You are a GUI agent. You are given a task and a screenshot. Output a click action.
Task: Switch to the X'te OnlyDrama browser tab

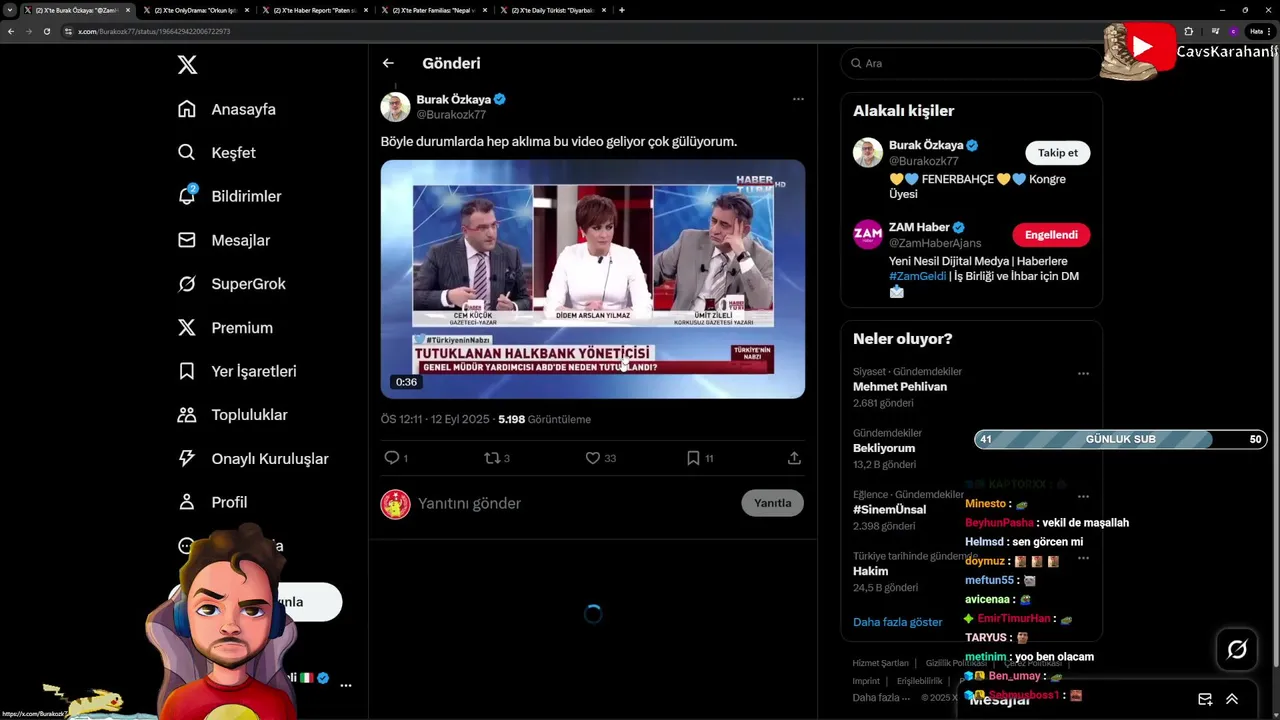pyautogui.click(x=194, y=10)
